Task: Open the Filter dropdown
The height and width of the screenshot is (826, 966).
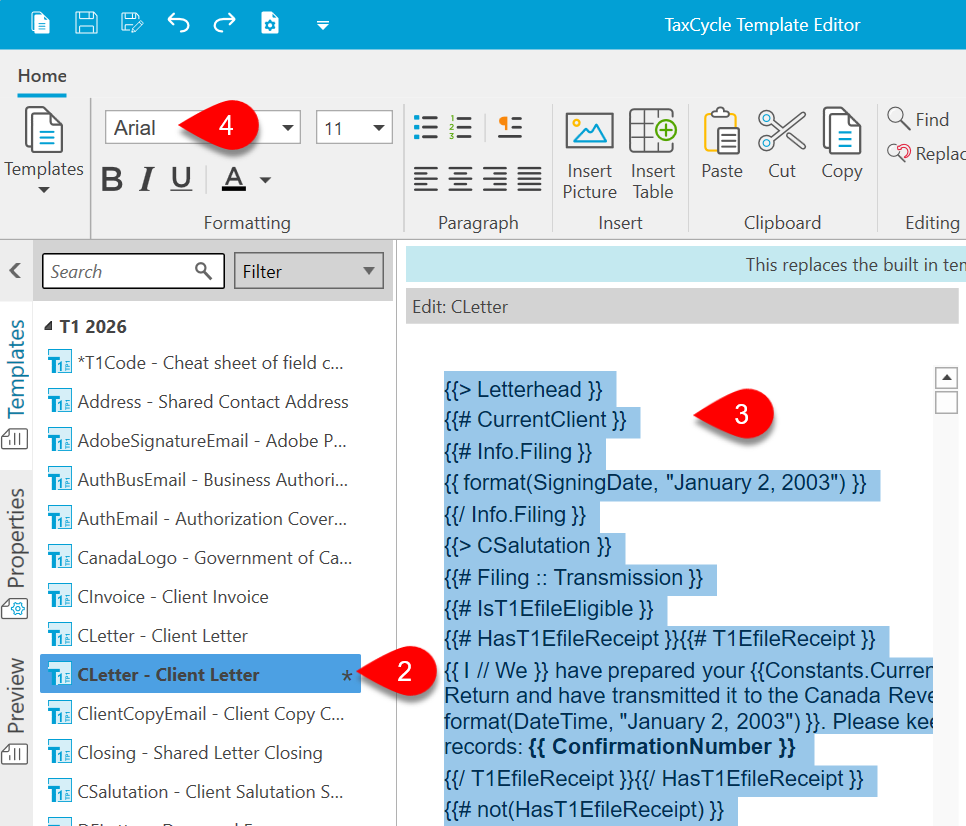Action: point(309,271)
